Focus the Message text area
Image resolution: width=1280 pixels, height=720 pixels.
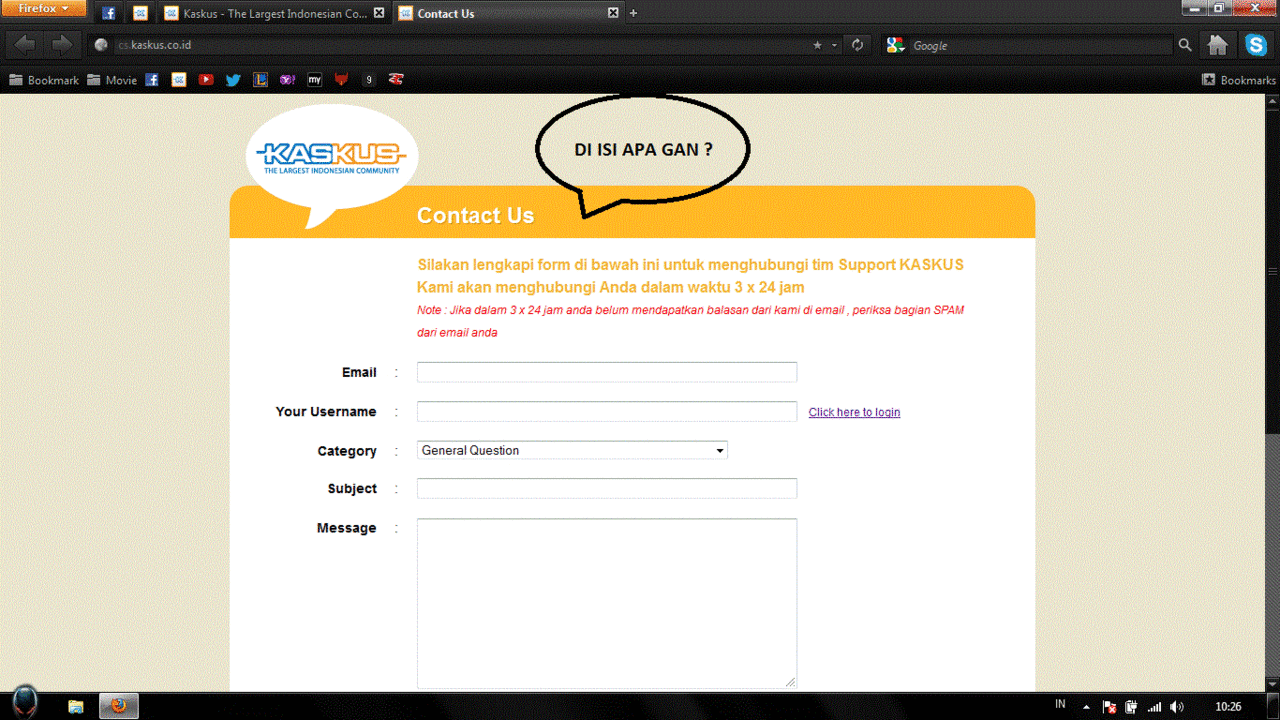click(x=606, y=603)
